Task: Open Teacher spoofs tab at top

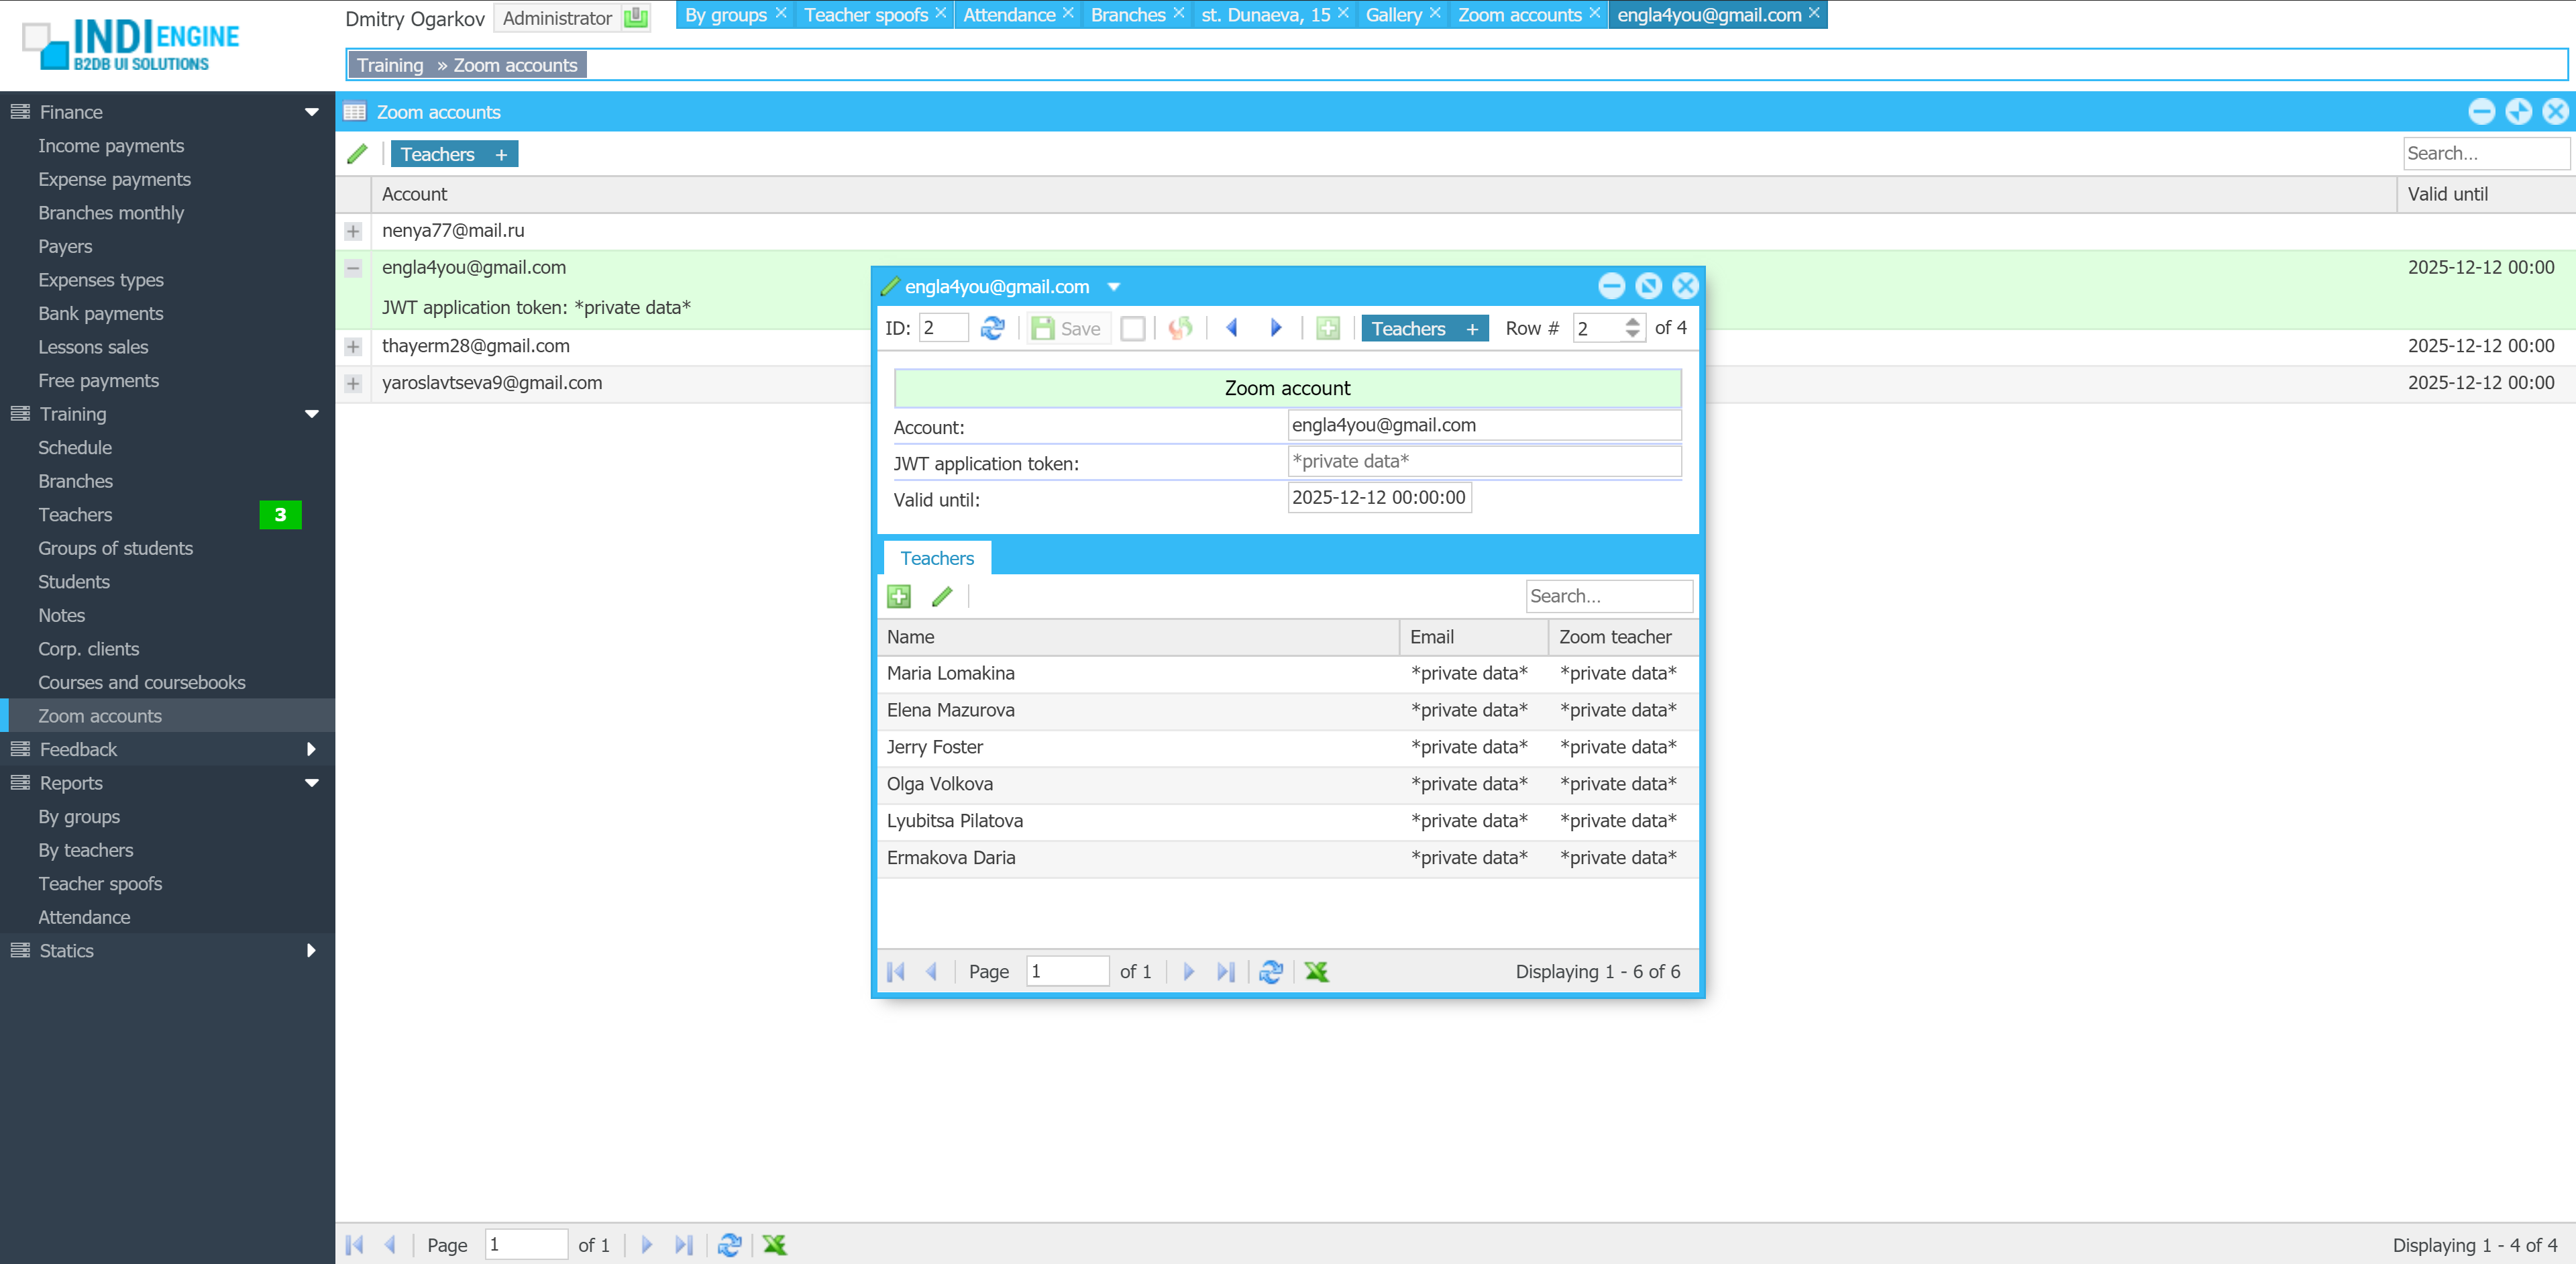Action: (x=865, y=15)
